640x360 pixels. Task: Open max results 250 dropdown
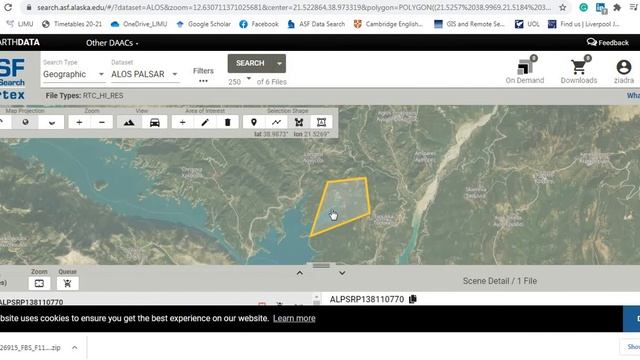click(240, 81)
